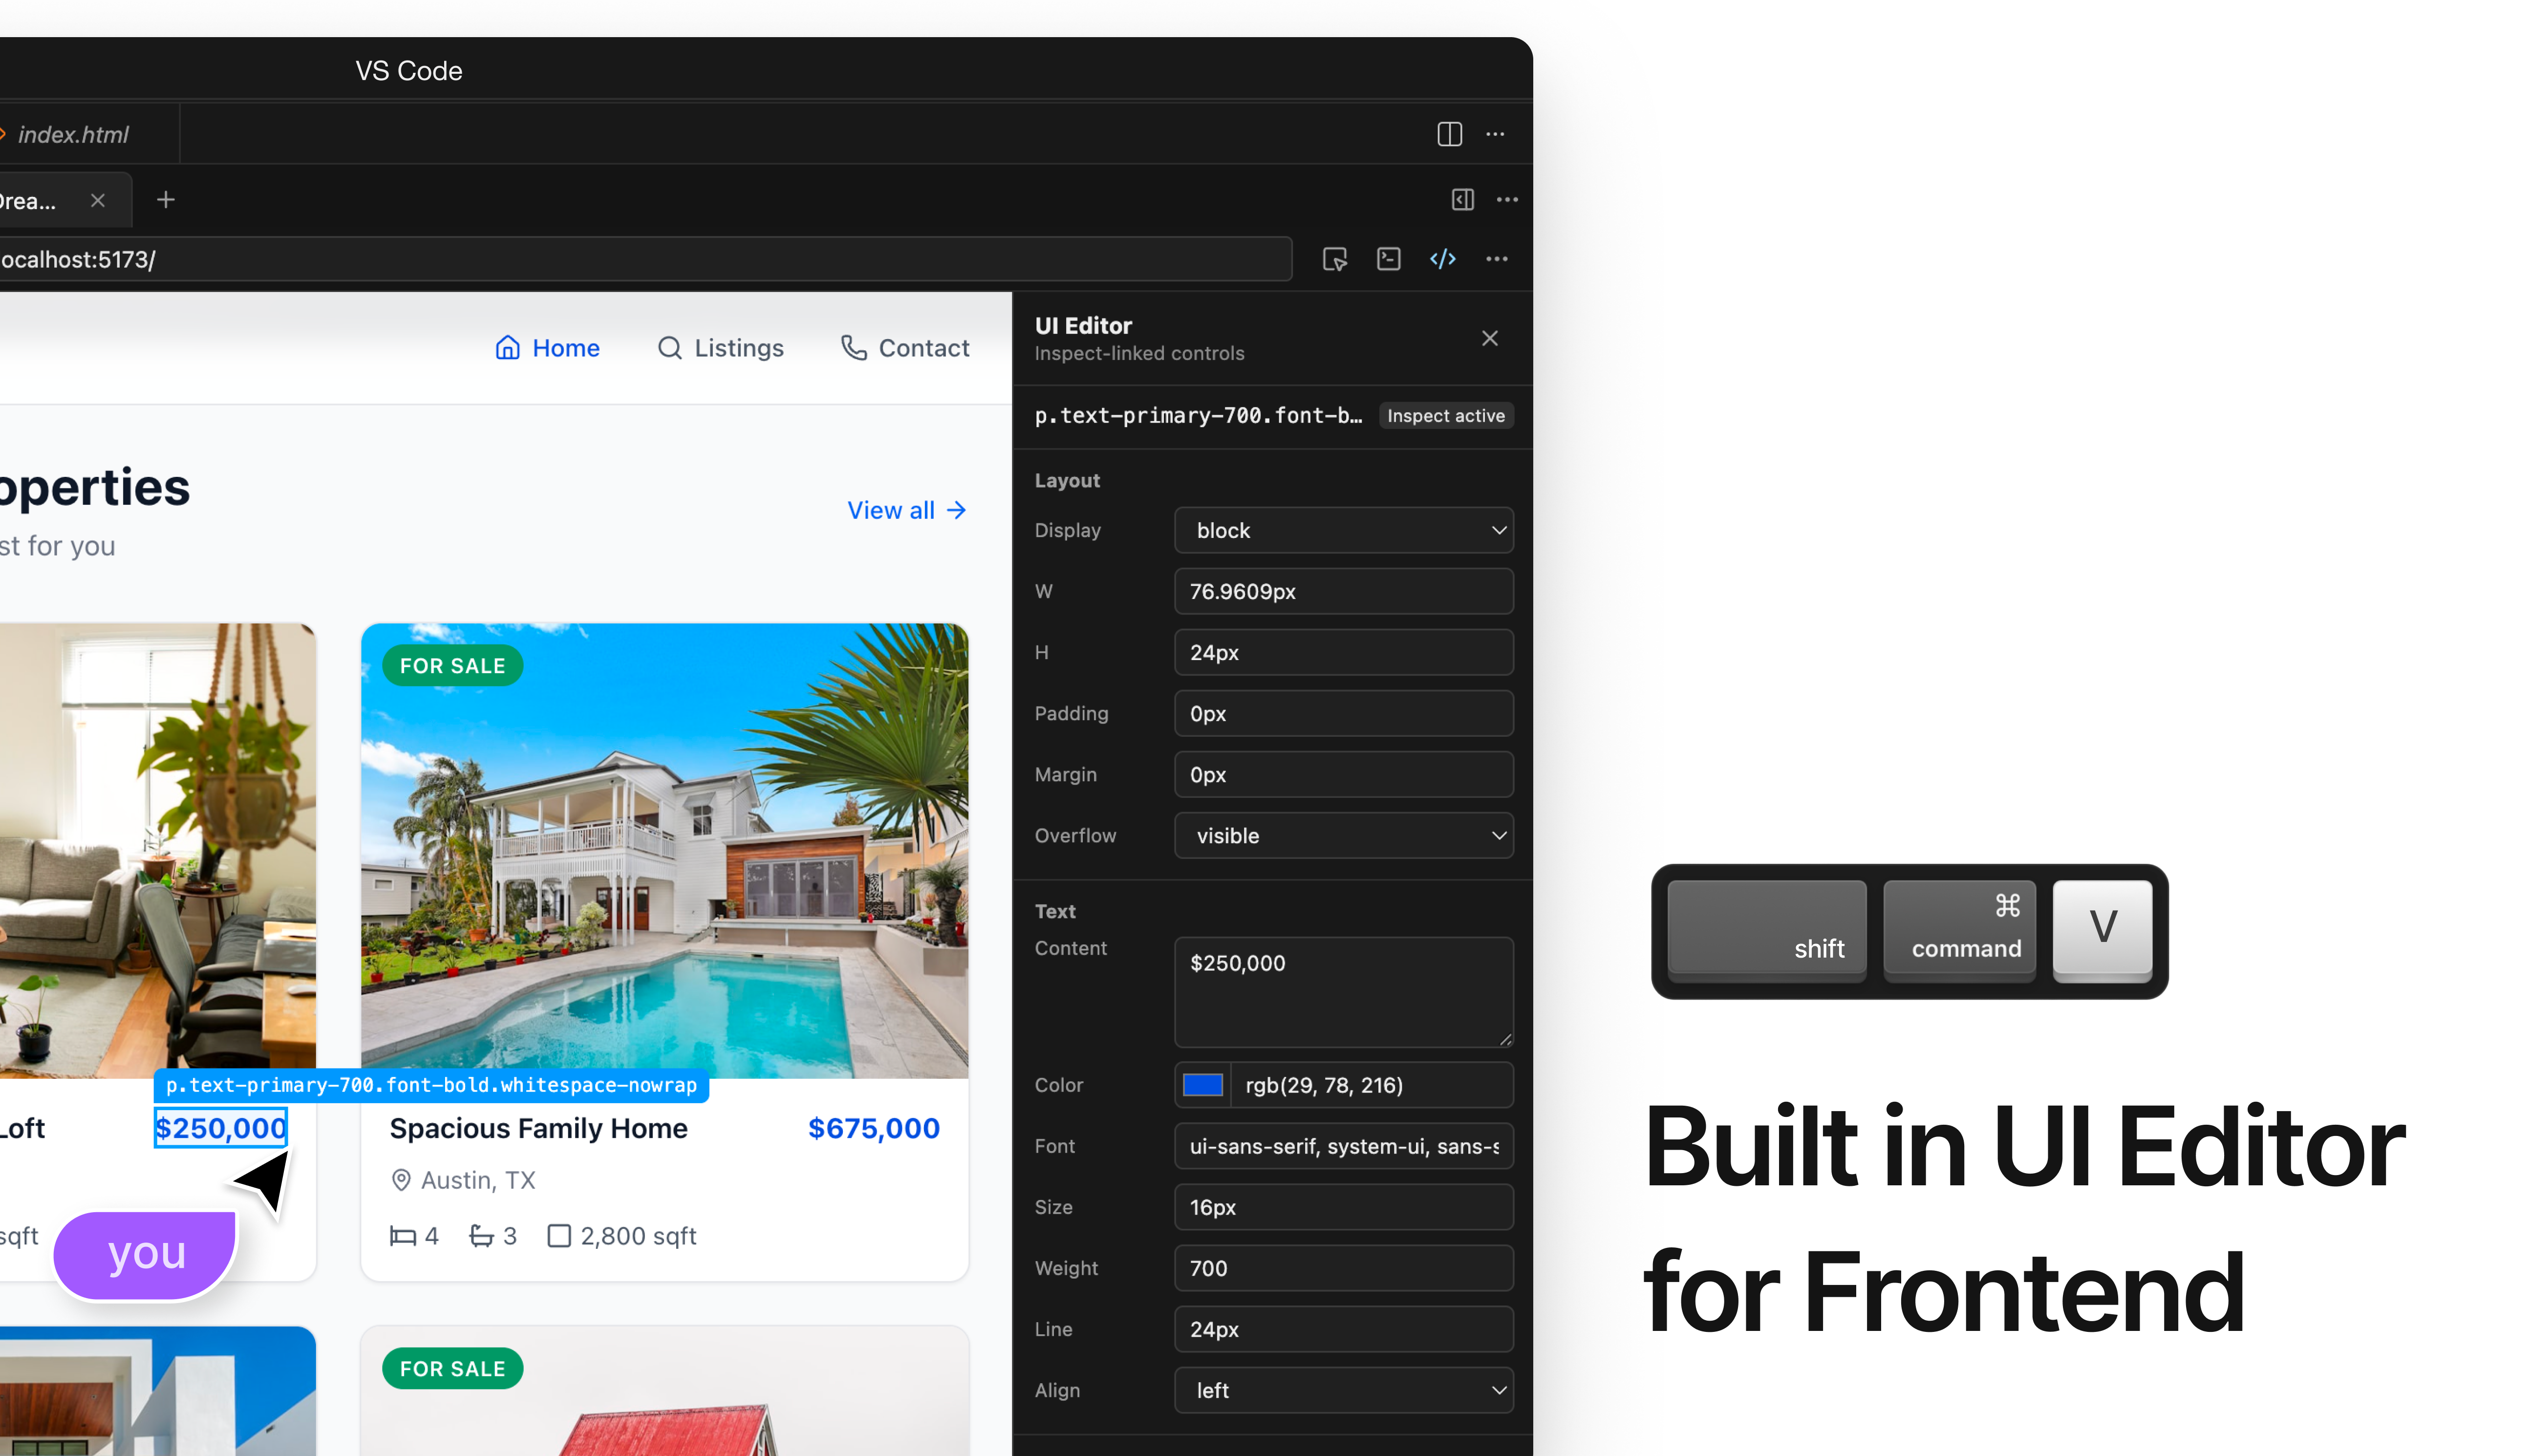Close the UI Editor panel
The height and width of the screenshot is (1456, 2531).
point(1489,338)
